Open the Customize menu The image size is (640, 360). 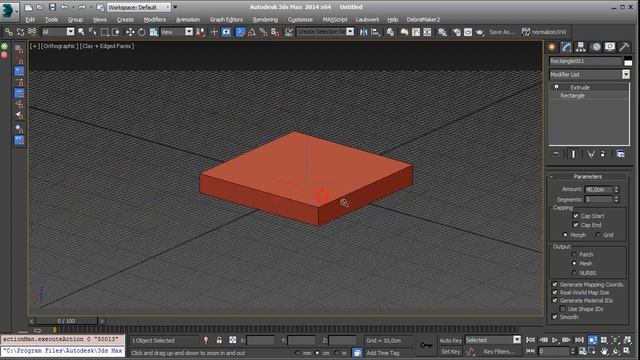[300, 20]
